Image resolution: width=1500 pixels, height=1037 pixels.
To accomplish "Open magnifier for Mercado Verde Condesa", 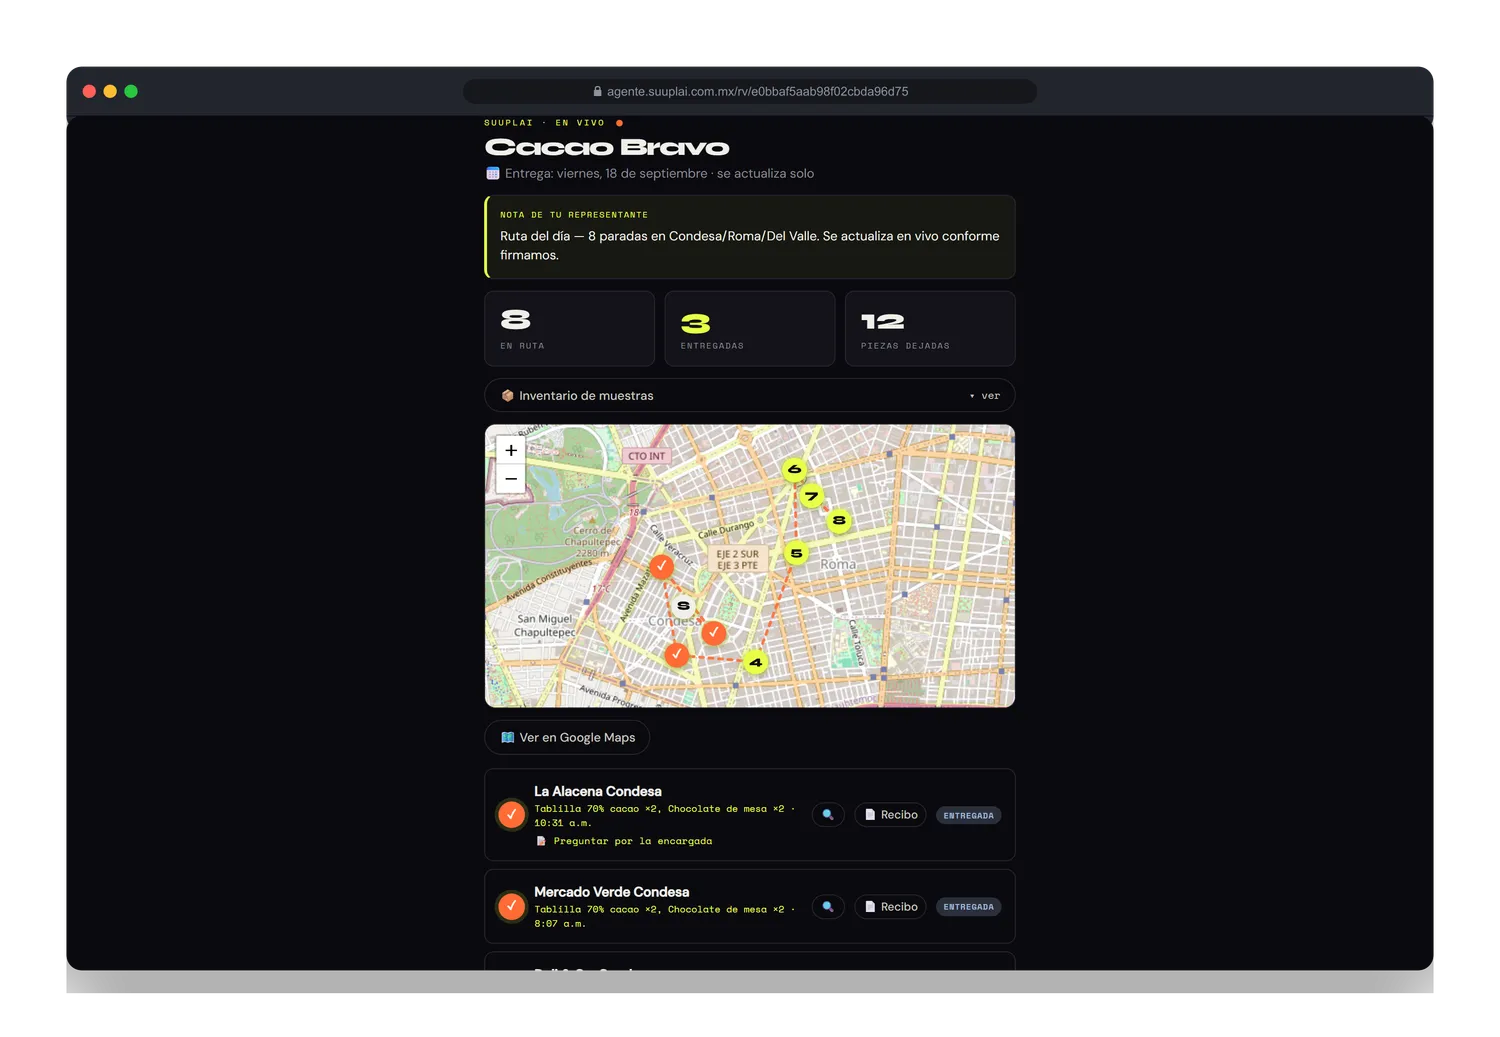I will (828, 907).
